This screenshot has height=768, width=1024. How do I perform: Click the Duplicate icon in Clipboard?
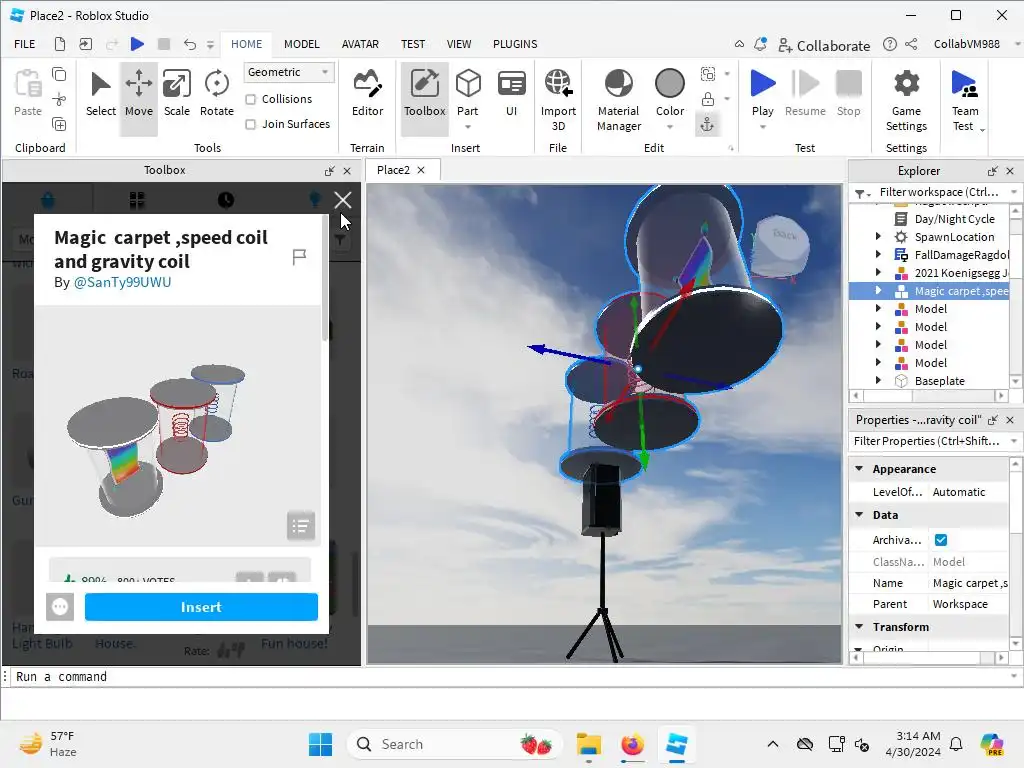59,124
